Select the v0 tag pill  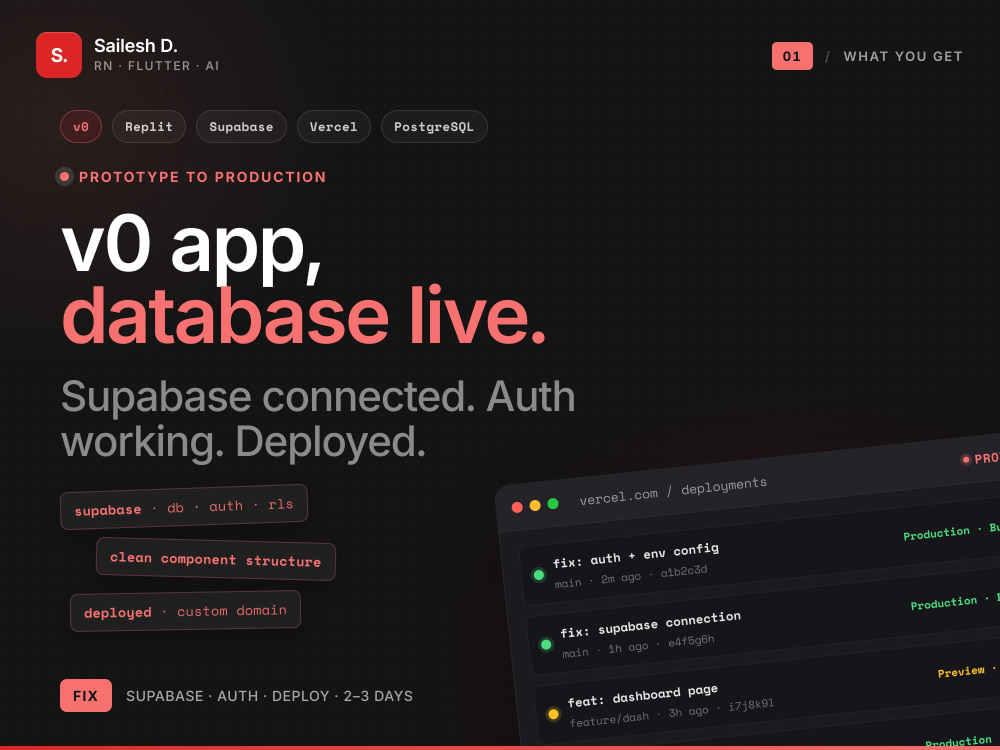pos(81,126)
